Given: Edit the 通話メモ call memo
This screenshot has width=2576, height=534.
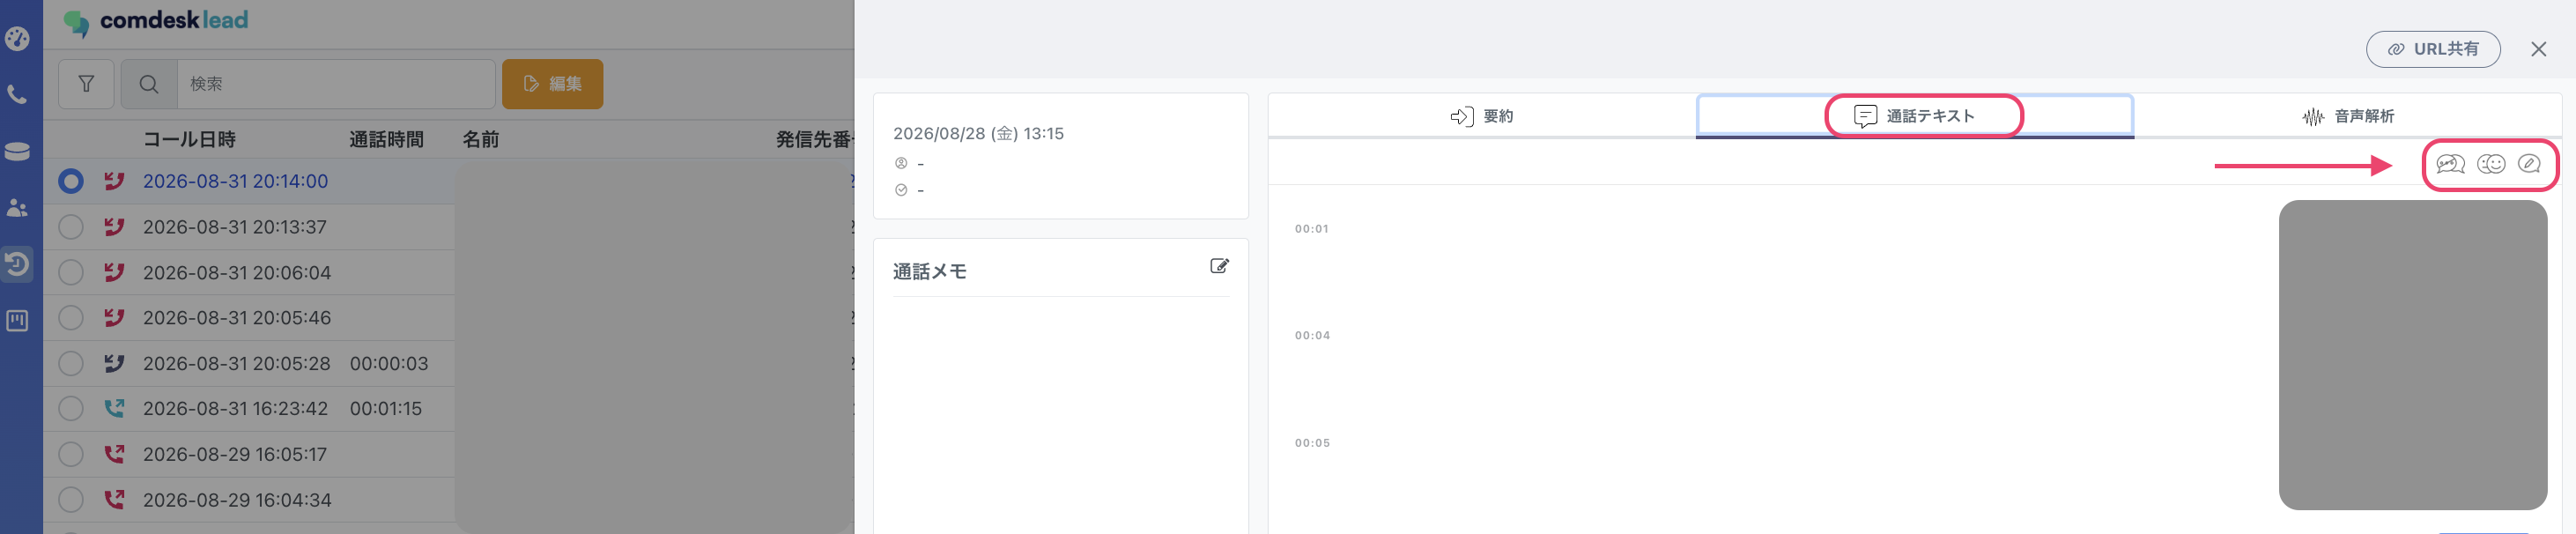Looking at the screenshot, I should (1219, 266).
